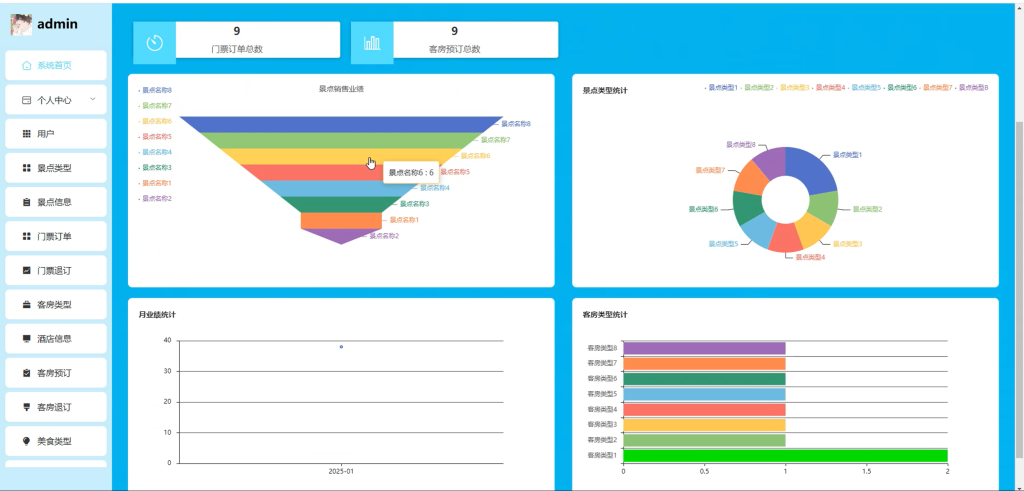The width and height of the screenshot is (1024, 491).
Task: Click the monitor icon beside 酒店信息
Action: (x=27, y=339)
